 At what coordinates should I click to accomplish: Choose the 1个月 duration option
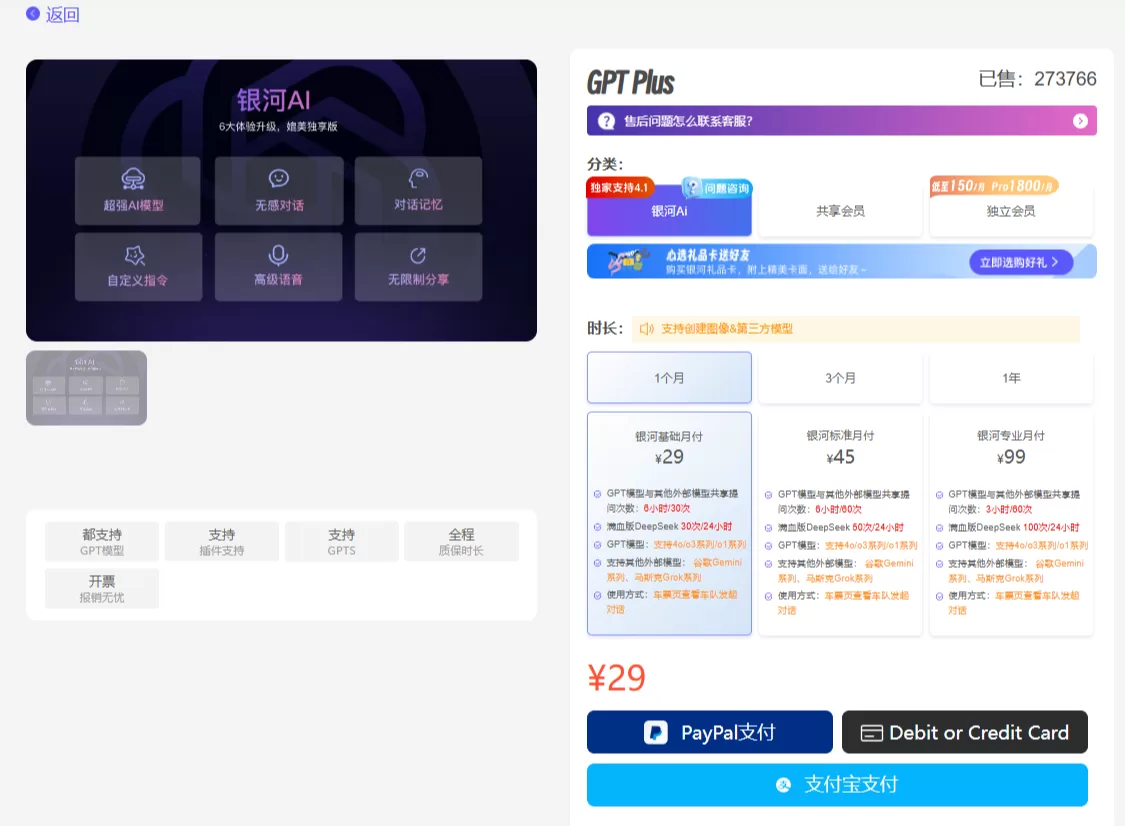[669, 377]
